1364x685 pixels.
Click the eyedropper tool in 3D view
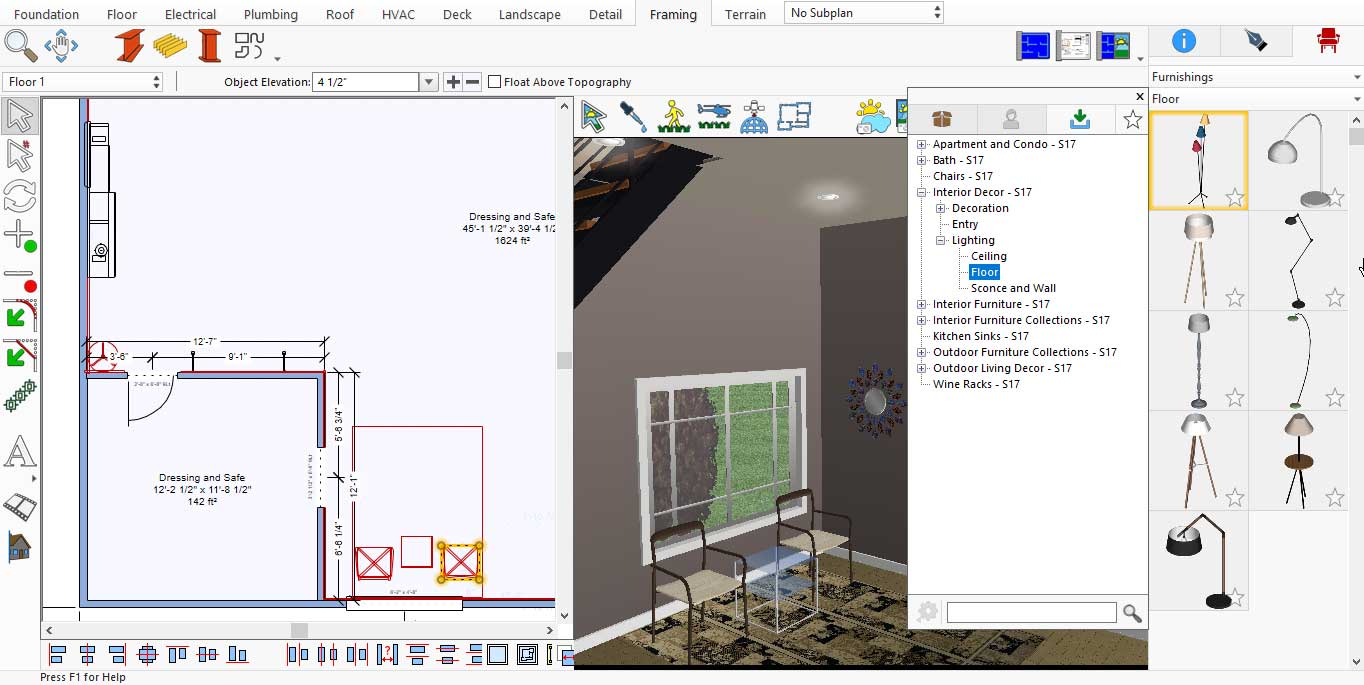tap(633, 116)
